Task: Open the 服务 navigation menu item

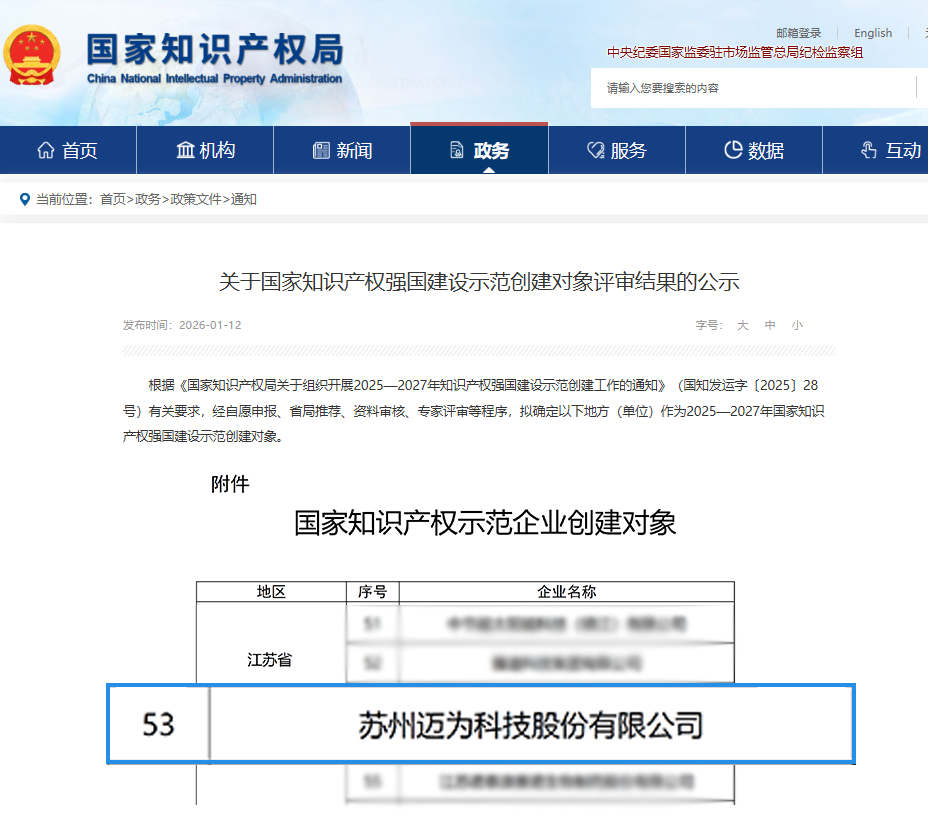Action: tap(617, 150)
